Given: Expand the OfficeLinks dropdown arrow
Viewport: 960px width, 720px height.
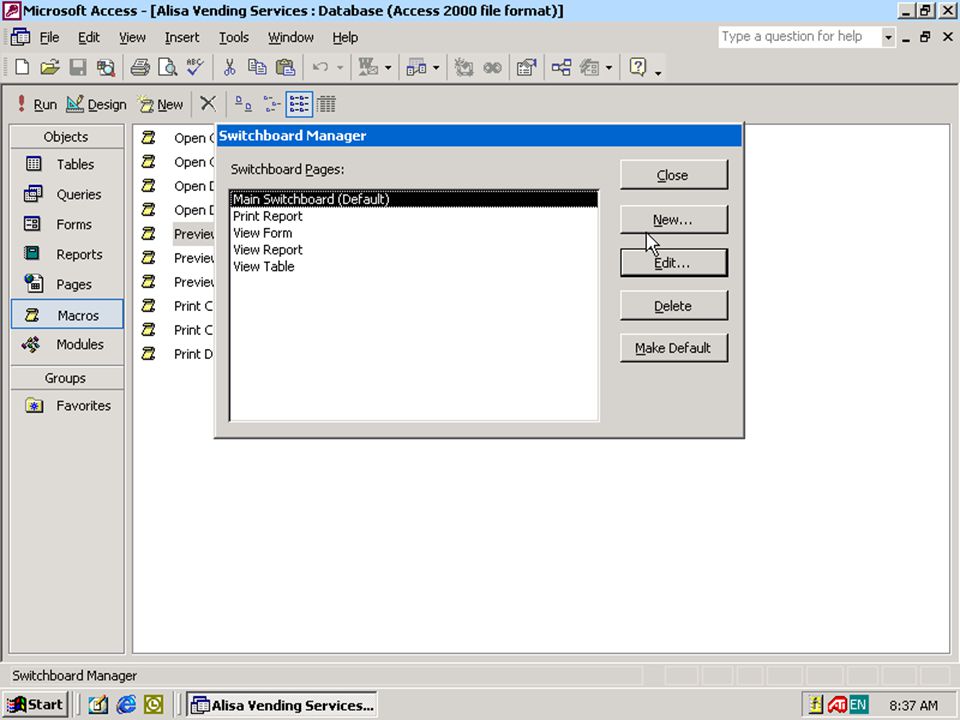Looking at the screenshot, I should (x=388, y=67).
